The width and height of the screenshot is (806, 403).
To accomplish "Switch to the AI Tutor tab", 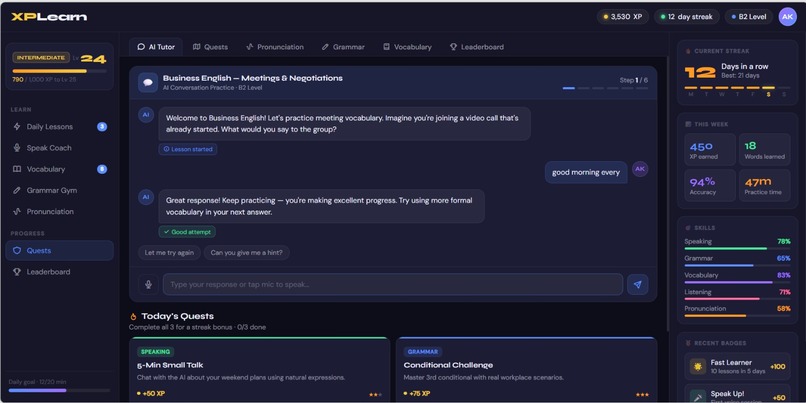I will click(x=156, y=47).
